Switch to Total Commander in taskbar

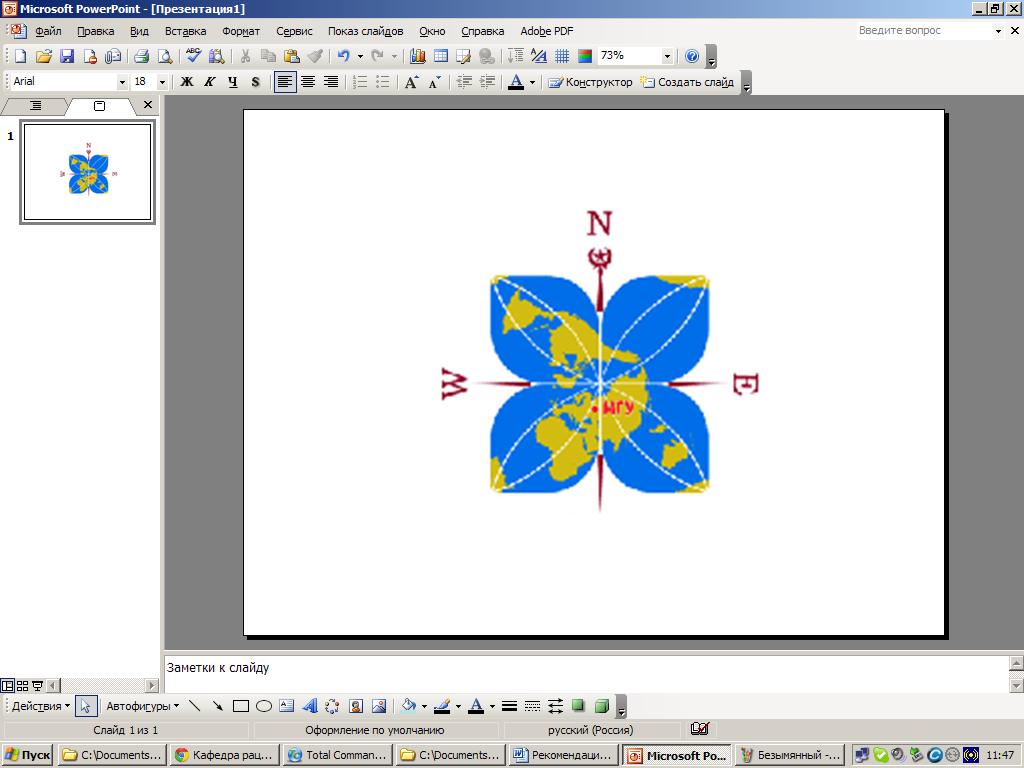coord(338,755)
